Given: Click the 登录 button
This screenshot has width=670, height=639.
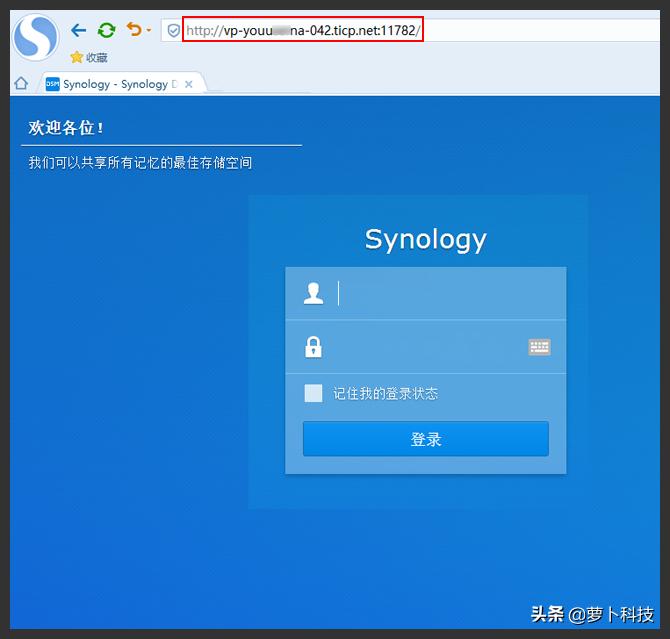Looking at the screenshot, I should (426, 439).
